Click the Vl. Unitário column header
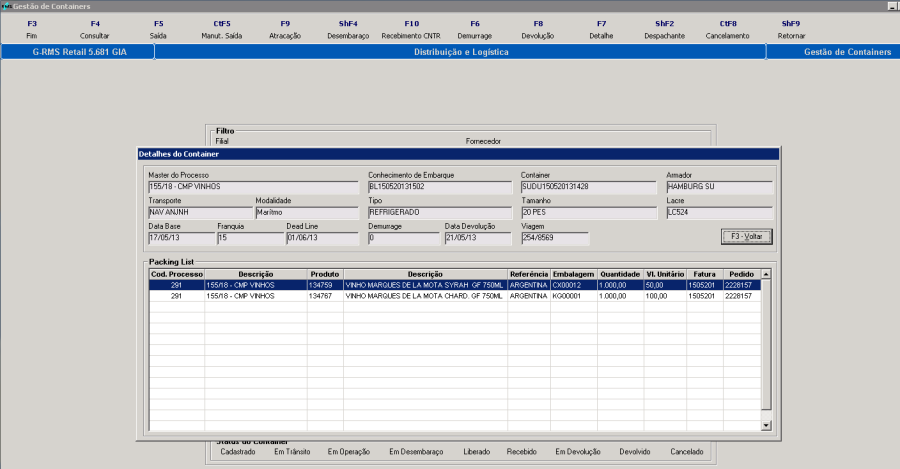This screenshot has width=900, height=469. (665, 274)
